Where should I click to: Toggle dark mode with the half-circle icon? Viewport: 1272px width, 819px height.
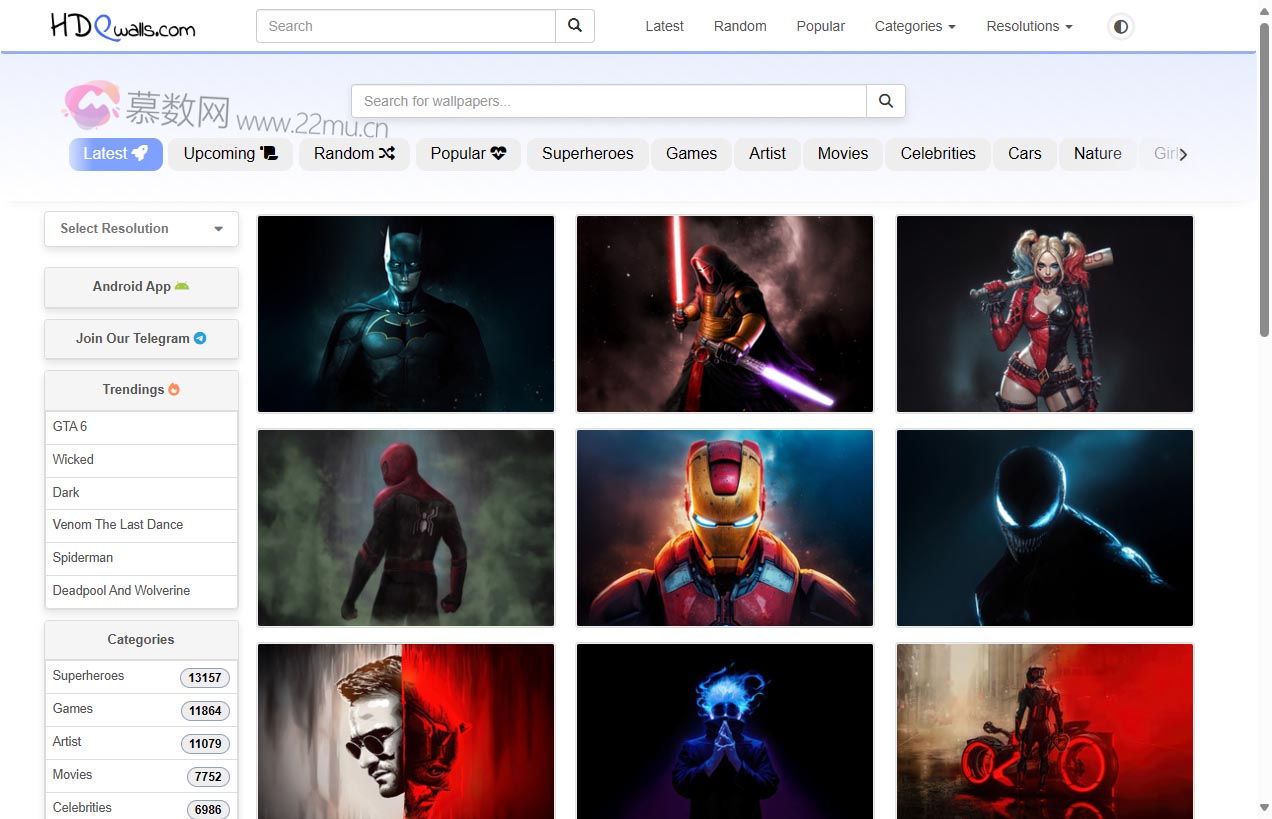[x=1121, y=27]
